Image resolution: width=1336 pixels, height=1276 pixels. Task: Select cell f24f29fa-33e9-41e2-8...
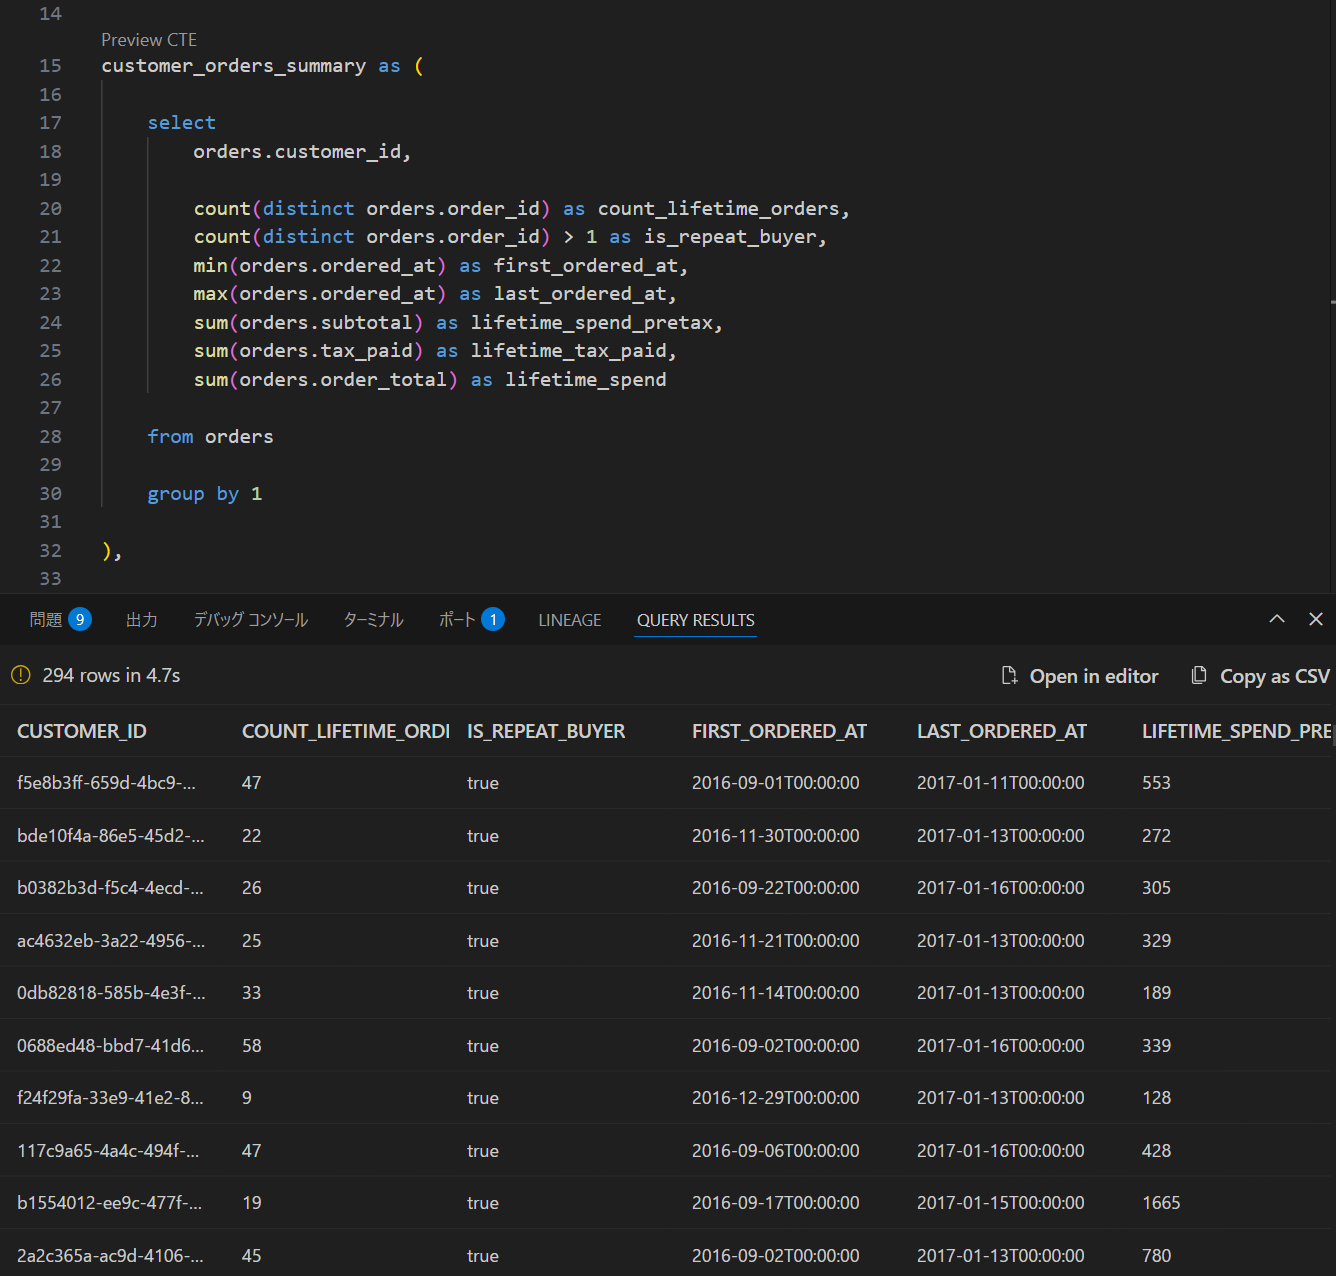[x=110, y=1098]
